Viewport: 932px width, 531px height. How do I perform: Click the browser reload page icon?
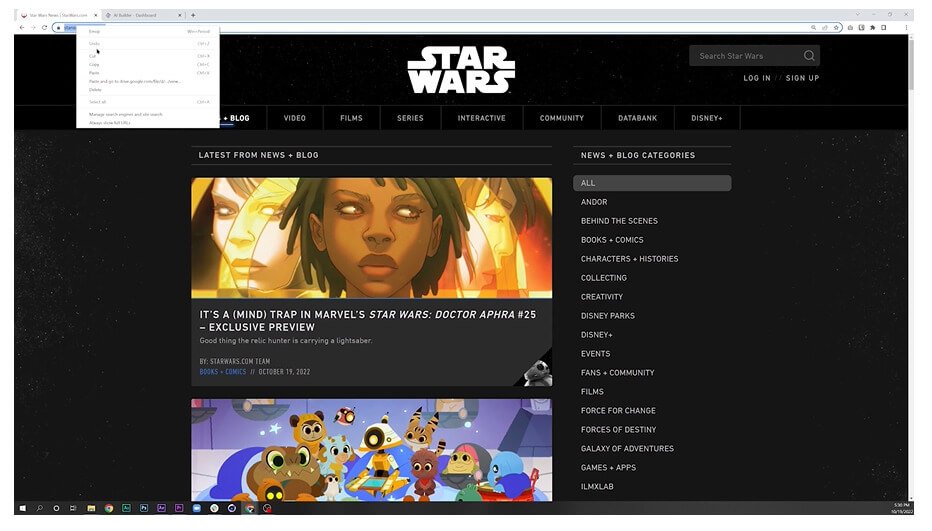(x=46, y=27)
